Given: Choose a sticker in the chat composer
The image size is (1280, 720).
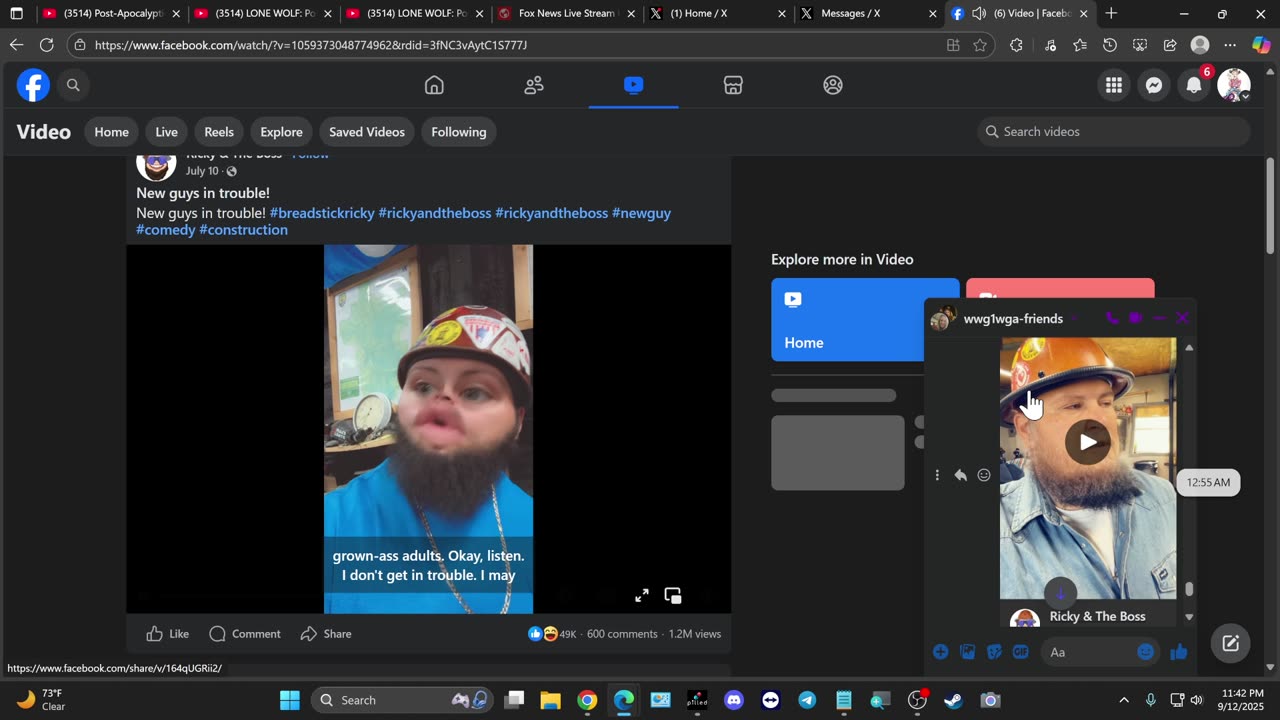Looking at the screenshot, I should pos(994,652).
